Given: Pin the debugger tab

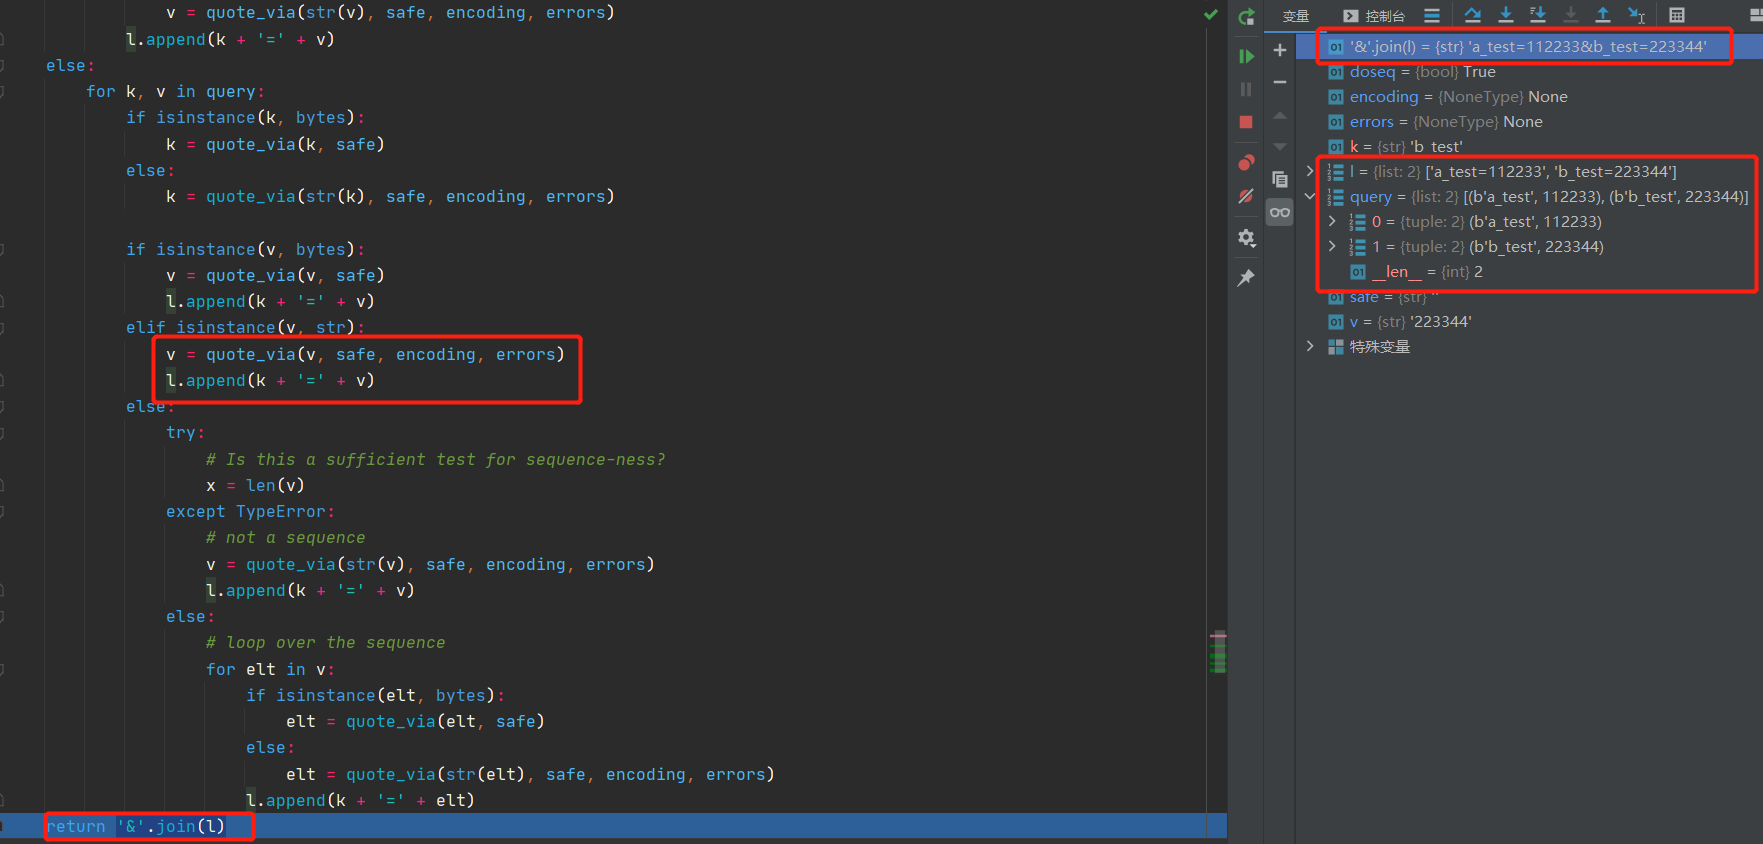Looking at the screenshot, I should coord(1246,278).
